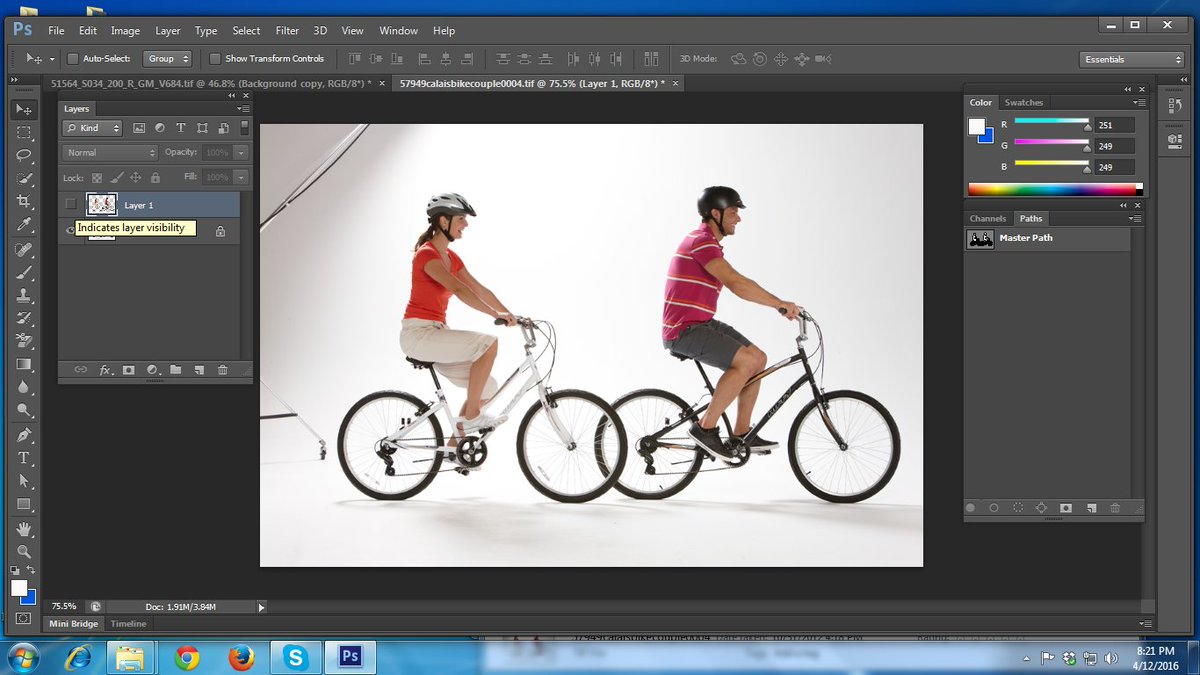Switch to the Channels tab

[988, 218]
